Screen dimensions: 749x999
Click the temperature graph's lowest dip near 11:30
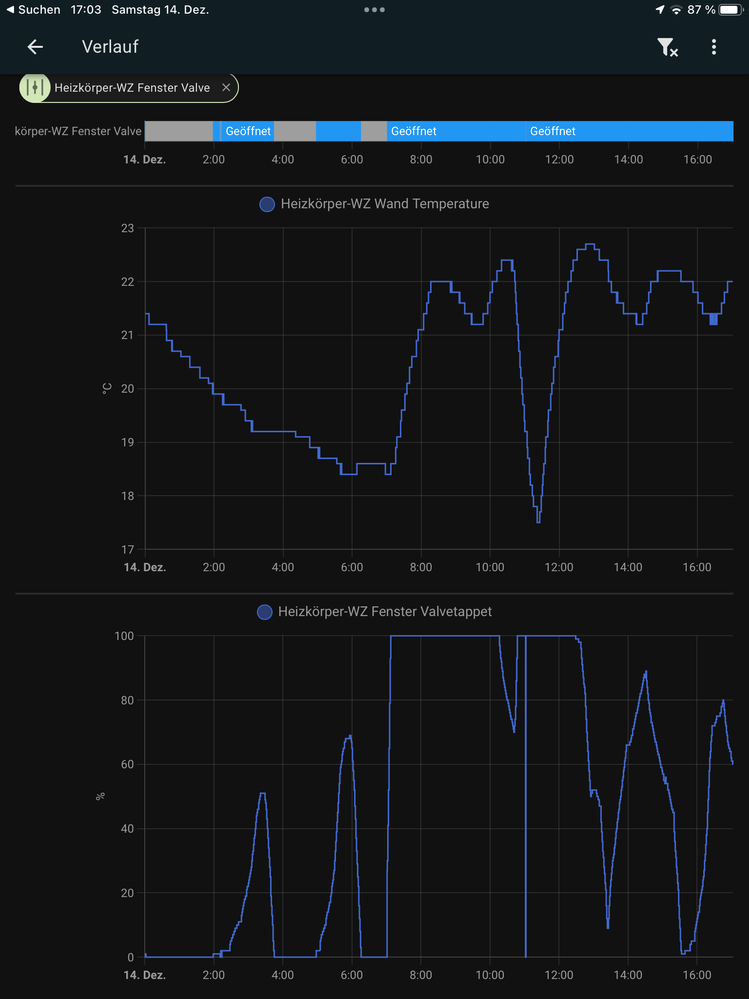click(x=538, y=520)
